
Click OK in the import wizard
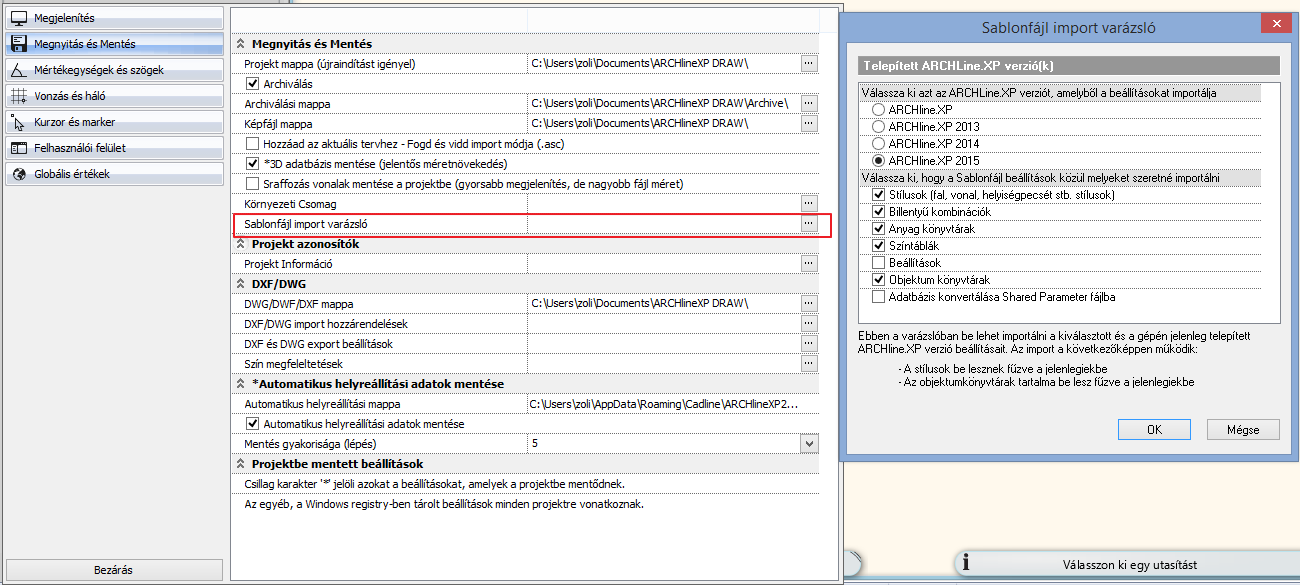[1154, 429]
